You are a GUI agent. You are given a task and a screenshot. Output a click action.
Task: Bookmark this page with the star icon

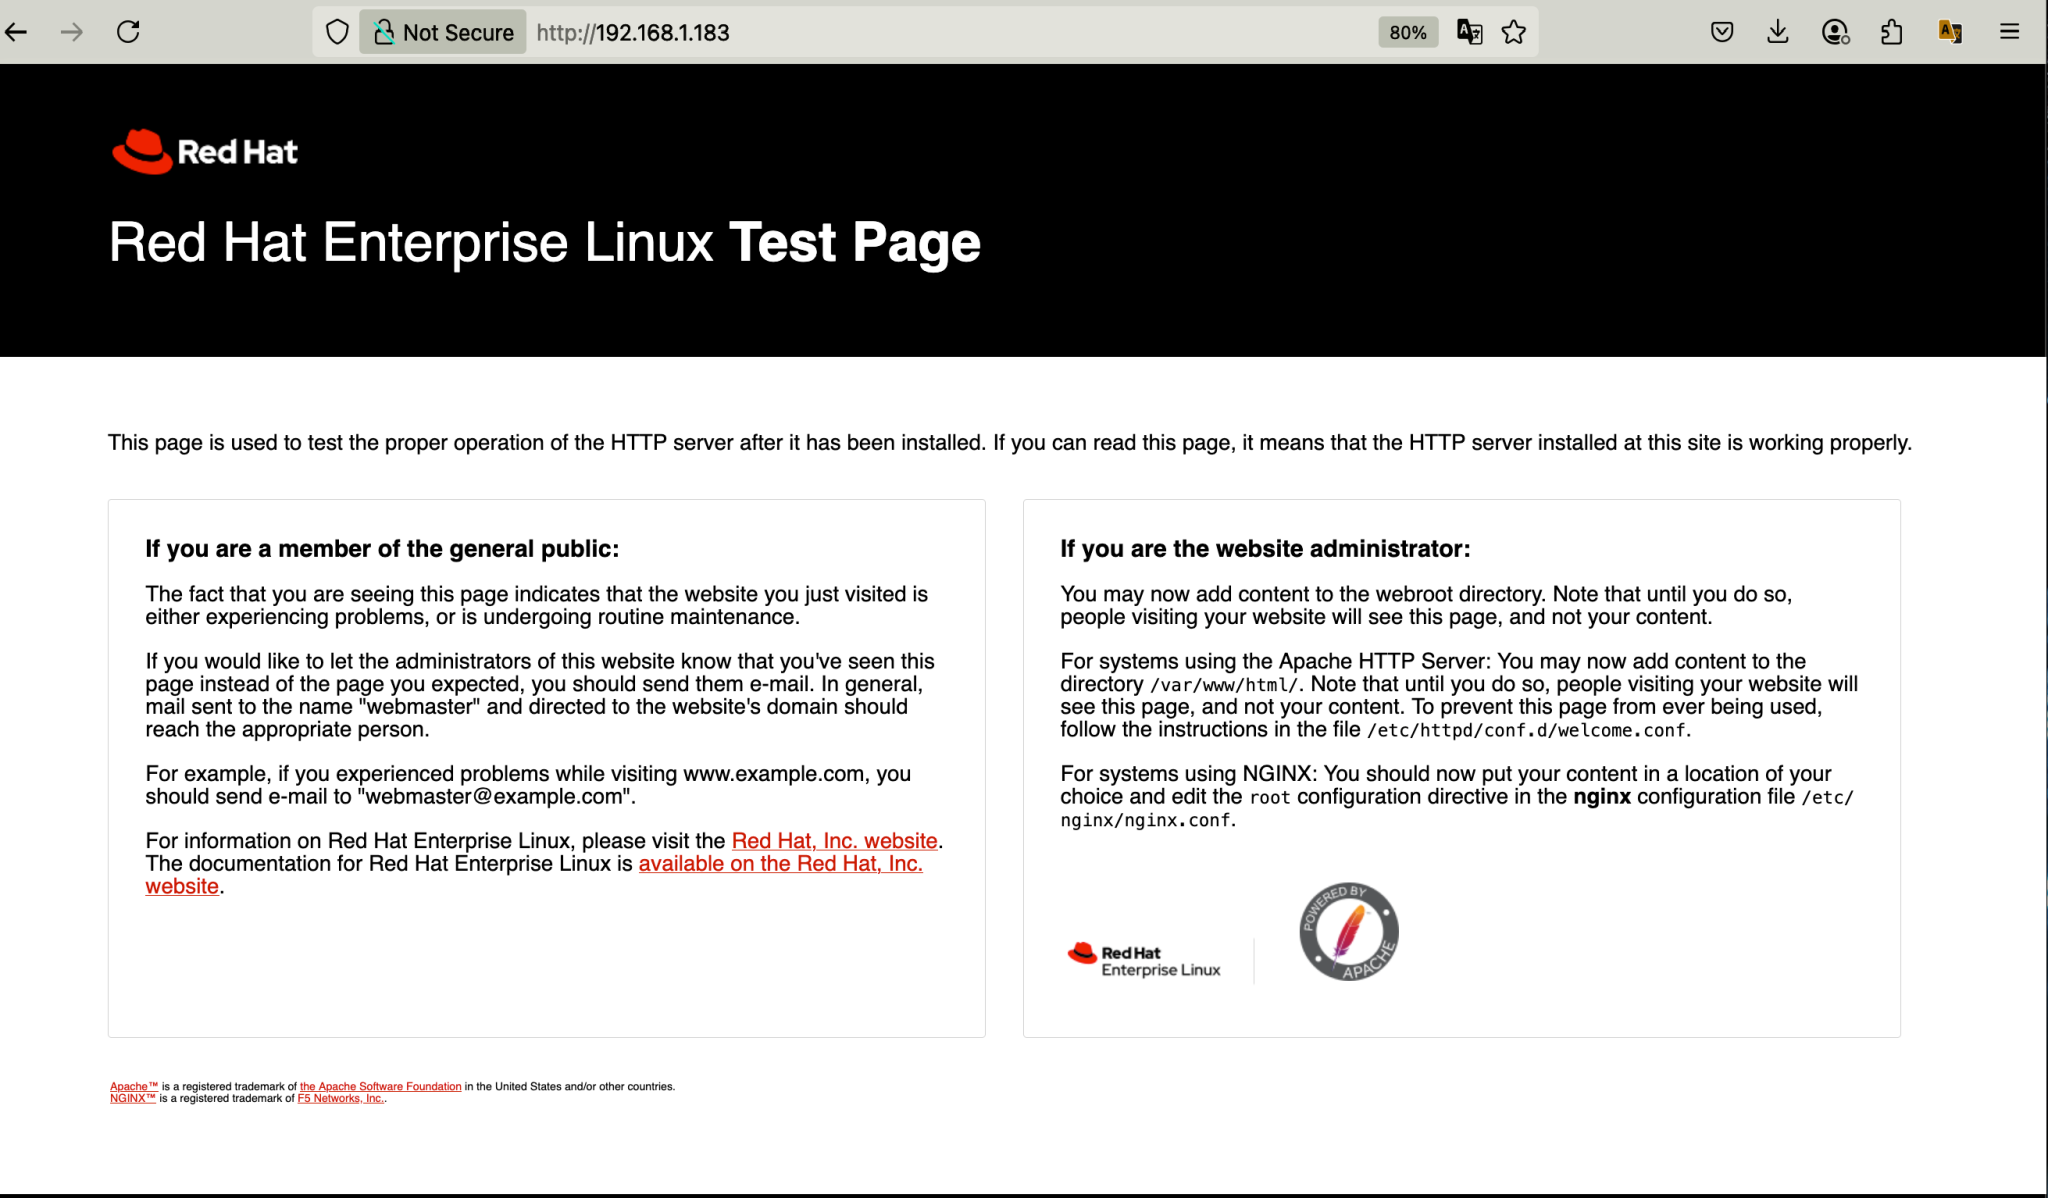click(1515, 32)
